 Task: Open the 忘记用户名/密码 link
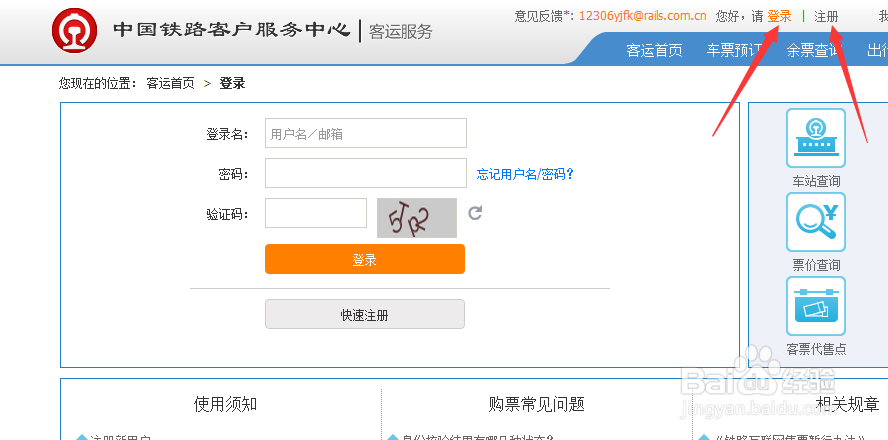click(525, 174)
